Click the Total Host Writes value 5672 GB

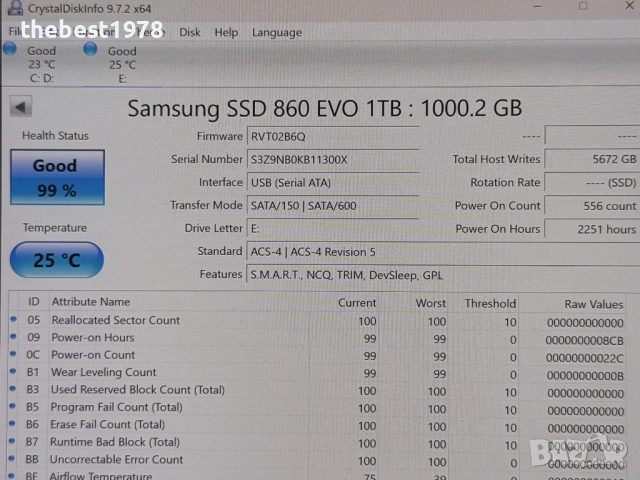click(x=592, y=159)
